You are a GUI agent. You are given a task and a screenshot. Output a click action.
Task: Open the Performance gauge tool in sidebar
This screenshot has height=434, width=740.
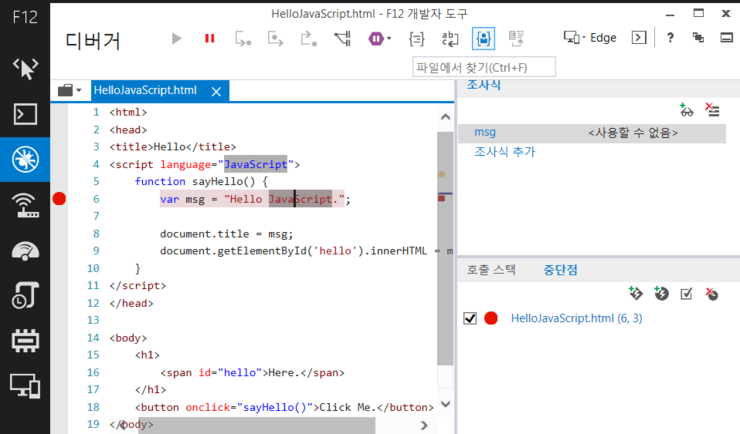pos(25,251)
